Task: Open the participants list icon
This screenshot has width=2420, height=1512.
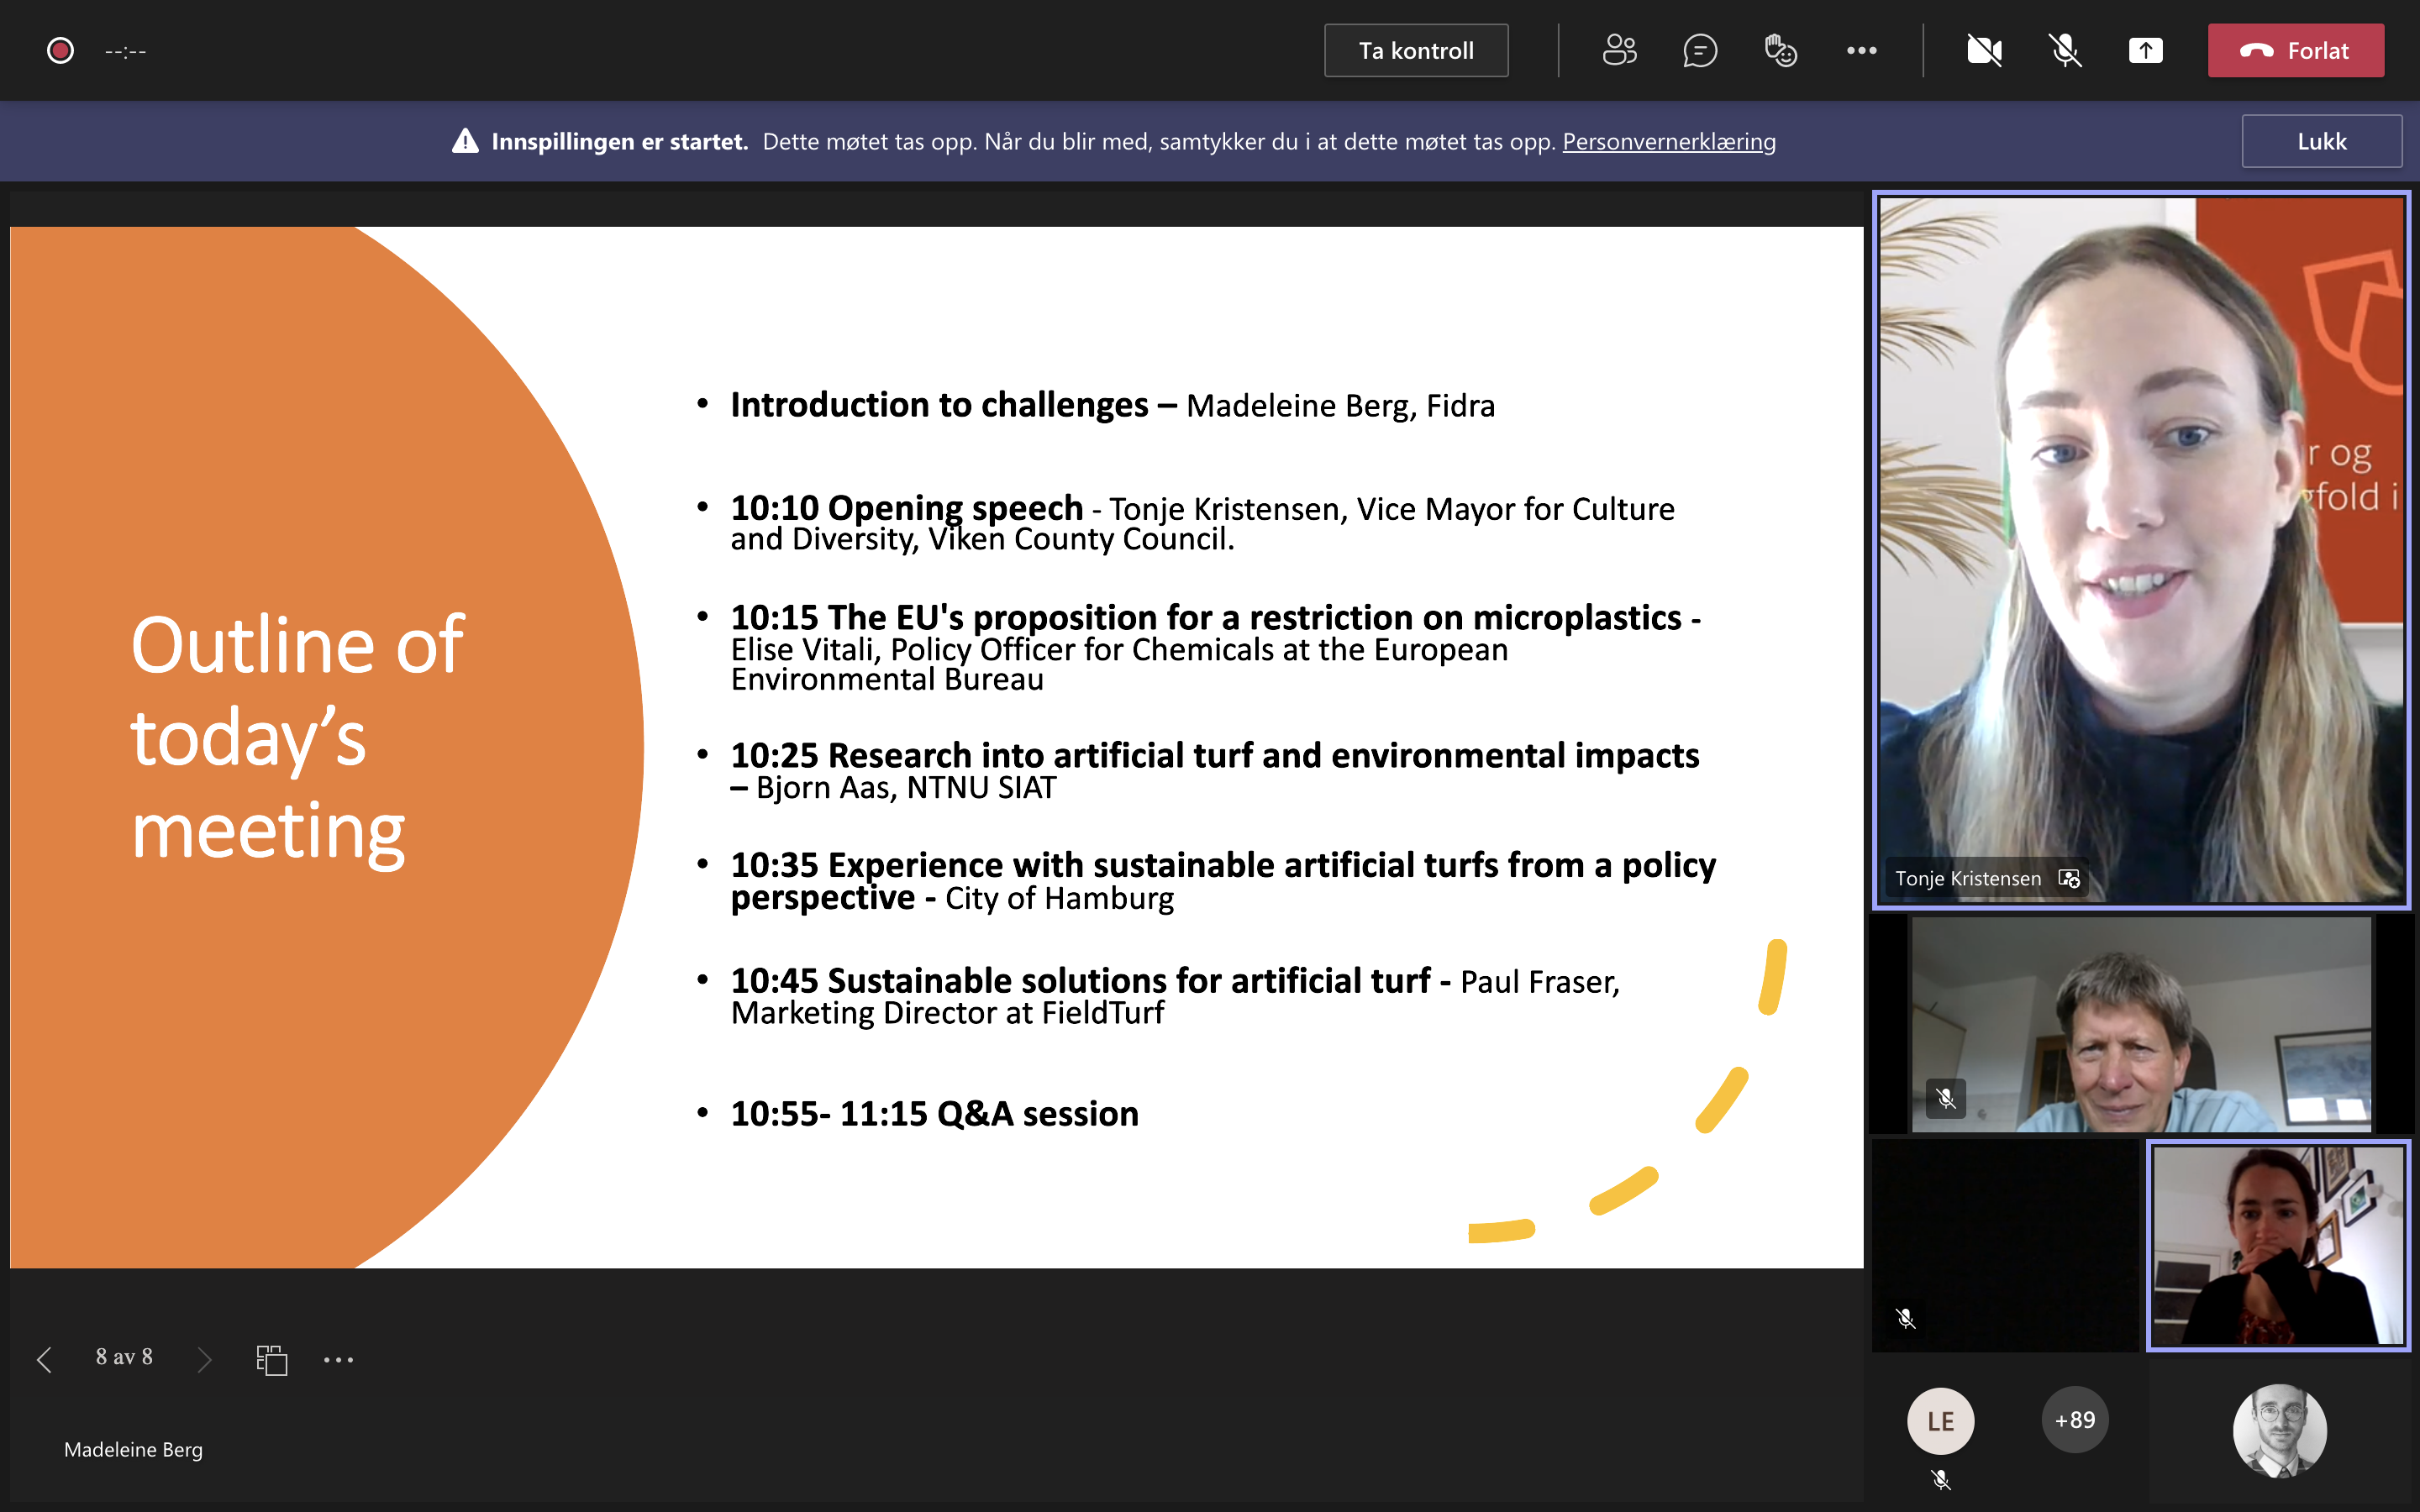Action: pos(1619,50)
